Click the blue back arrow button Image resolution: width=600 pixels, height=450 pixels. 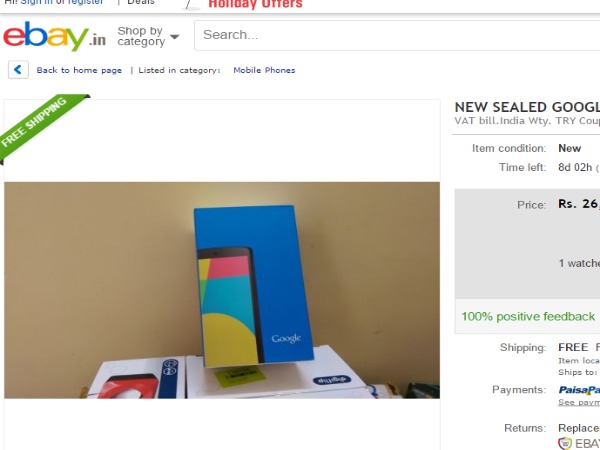18,70
